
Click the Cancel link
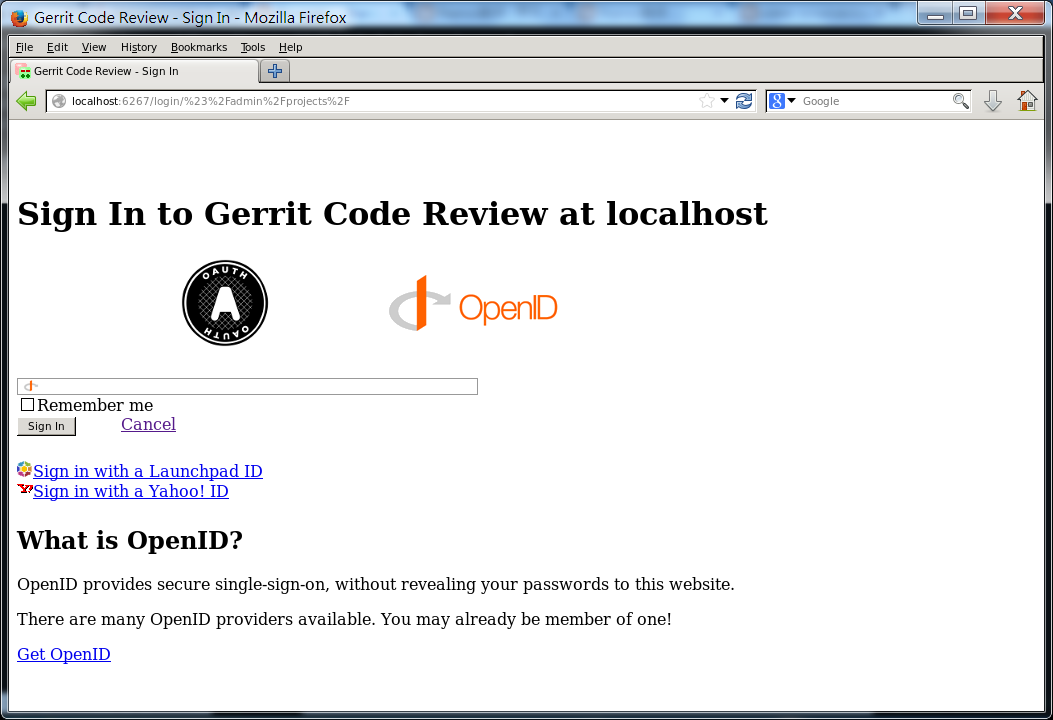148,424
